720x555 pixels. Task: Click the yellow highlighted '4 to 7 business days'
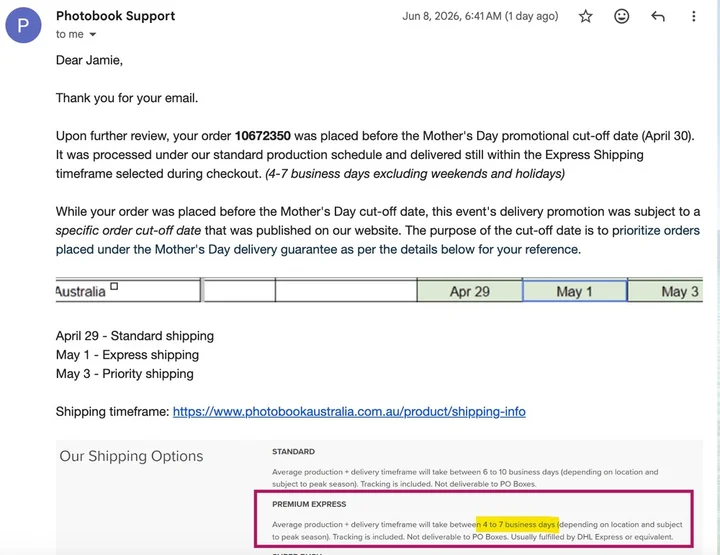pos(517,524)
